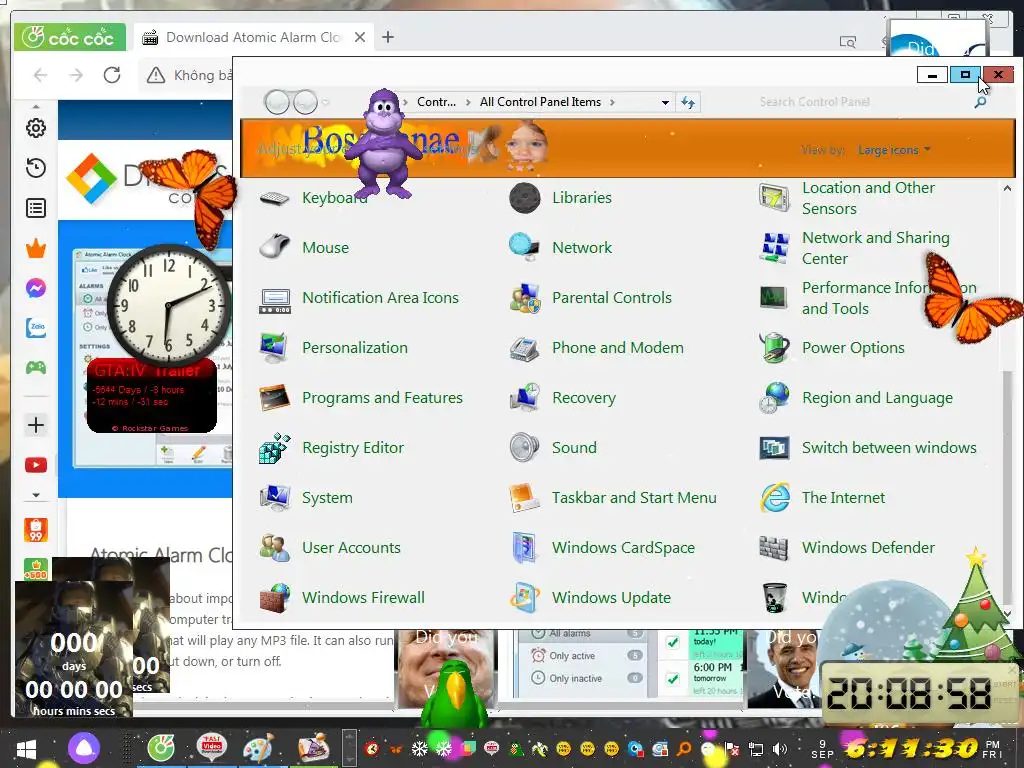Click the Coc Coc logo button
The height and width of the screenshot is (768, 1024).
pyautogui.click(x=69, y=37)
